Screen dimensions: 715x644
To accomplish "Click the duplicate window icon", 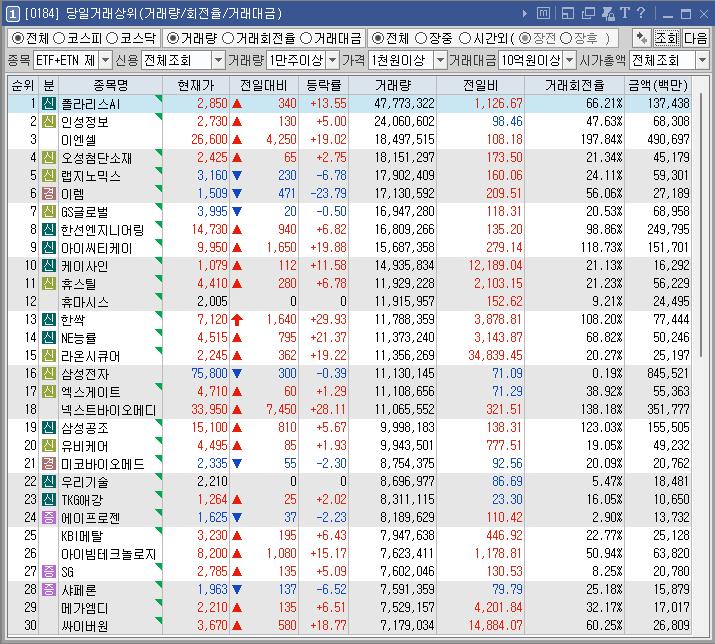I will 588,14.
